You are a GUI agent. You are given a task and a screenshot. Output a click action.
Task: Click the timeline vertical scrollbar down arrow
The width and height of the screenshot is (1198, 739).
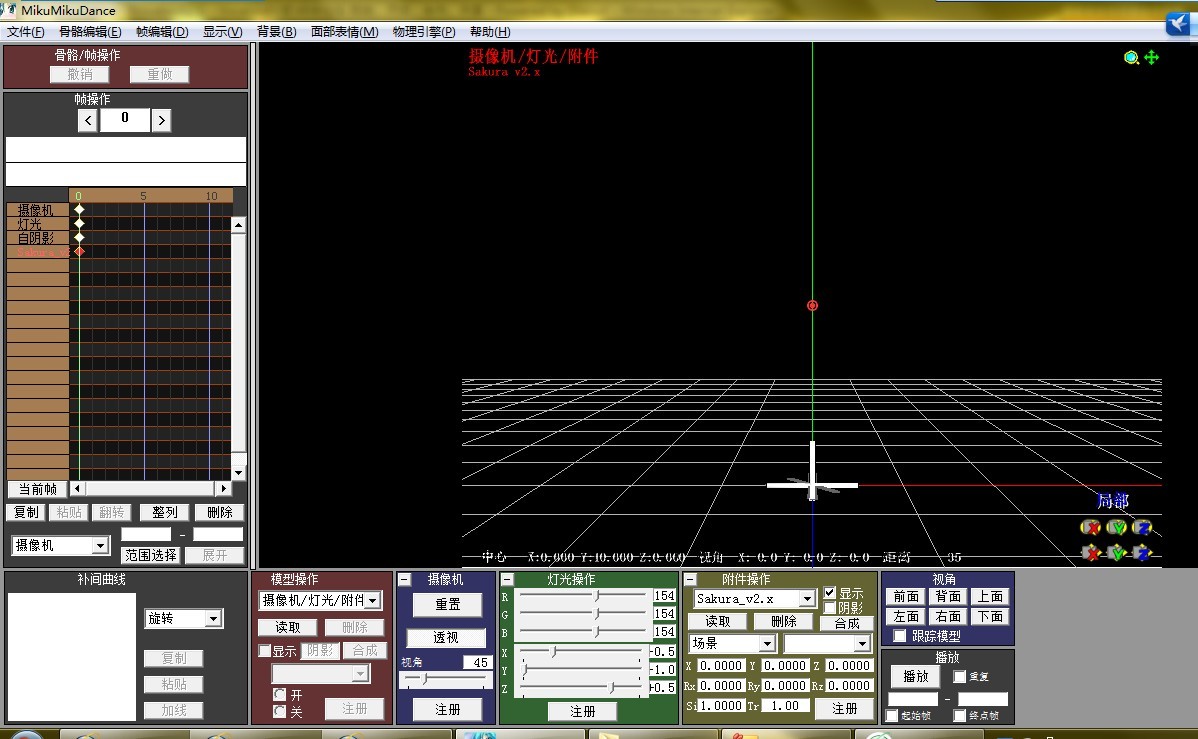pyautogui.click(x=238, y=473)
